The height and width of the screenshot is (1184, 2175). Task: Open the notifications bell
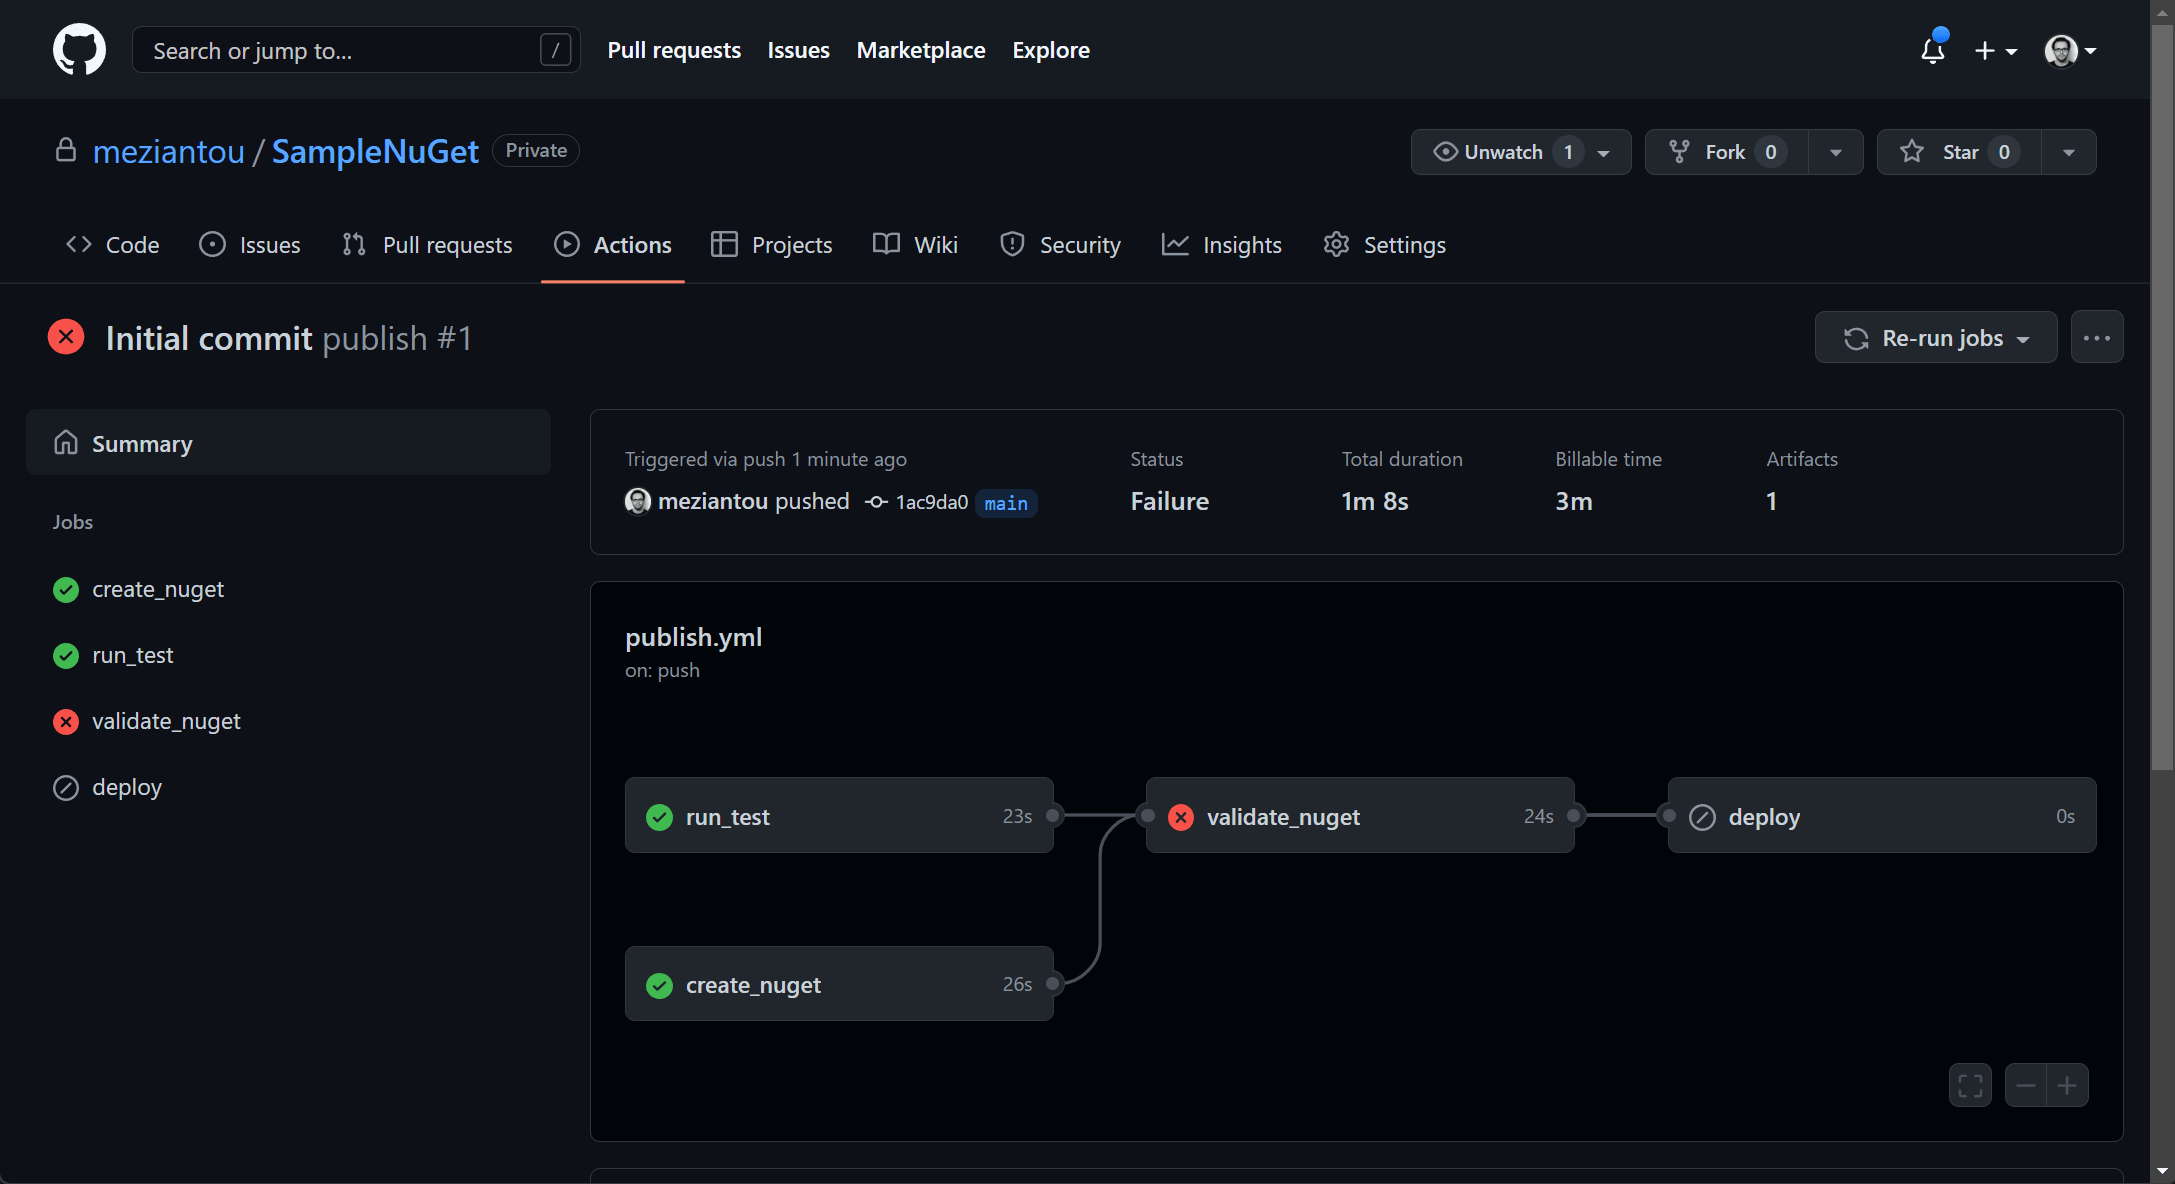[1932, 50]
